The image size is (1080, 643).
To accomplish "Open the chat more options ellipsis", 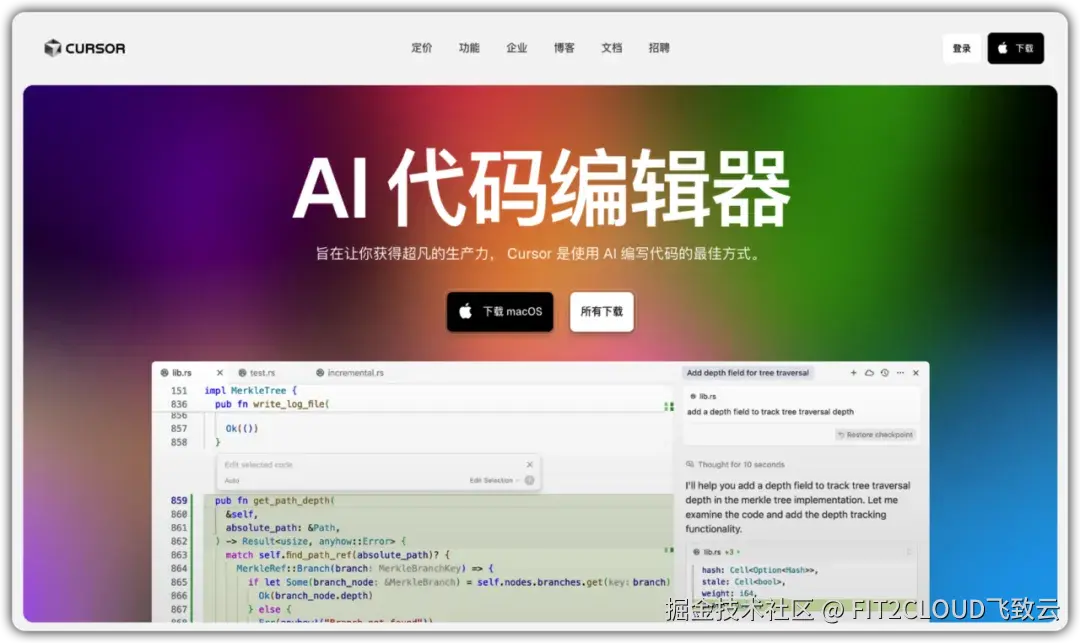I will coord(900,372).
